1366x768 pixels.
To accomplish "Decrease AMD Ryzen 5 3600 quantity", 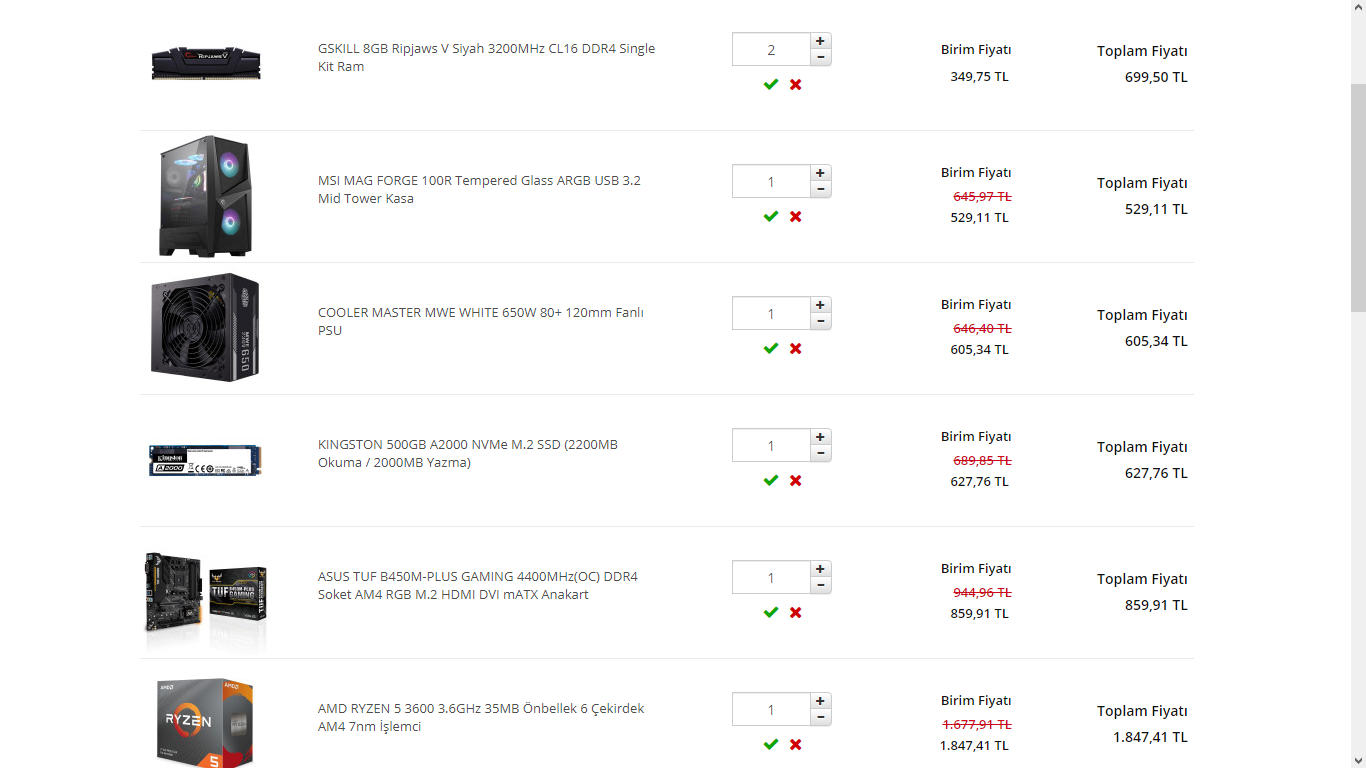I will [x=820, y=717].
